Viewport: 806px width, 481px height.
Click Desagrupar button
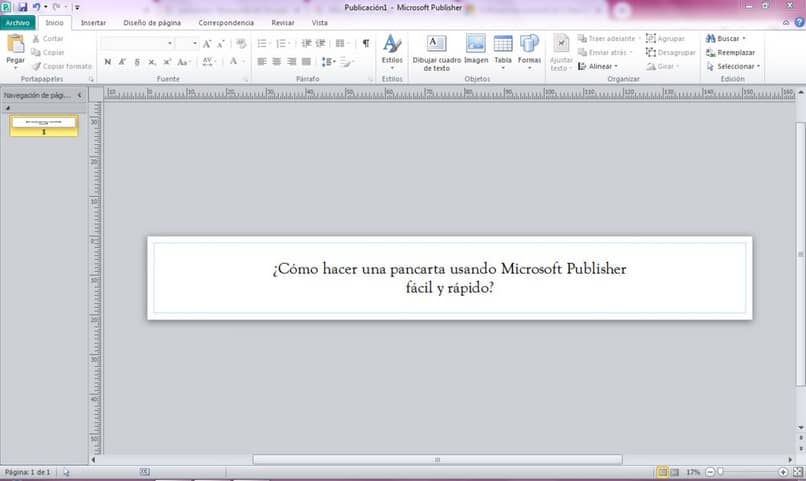coord(670,52)
